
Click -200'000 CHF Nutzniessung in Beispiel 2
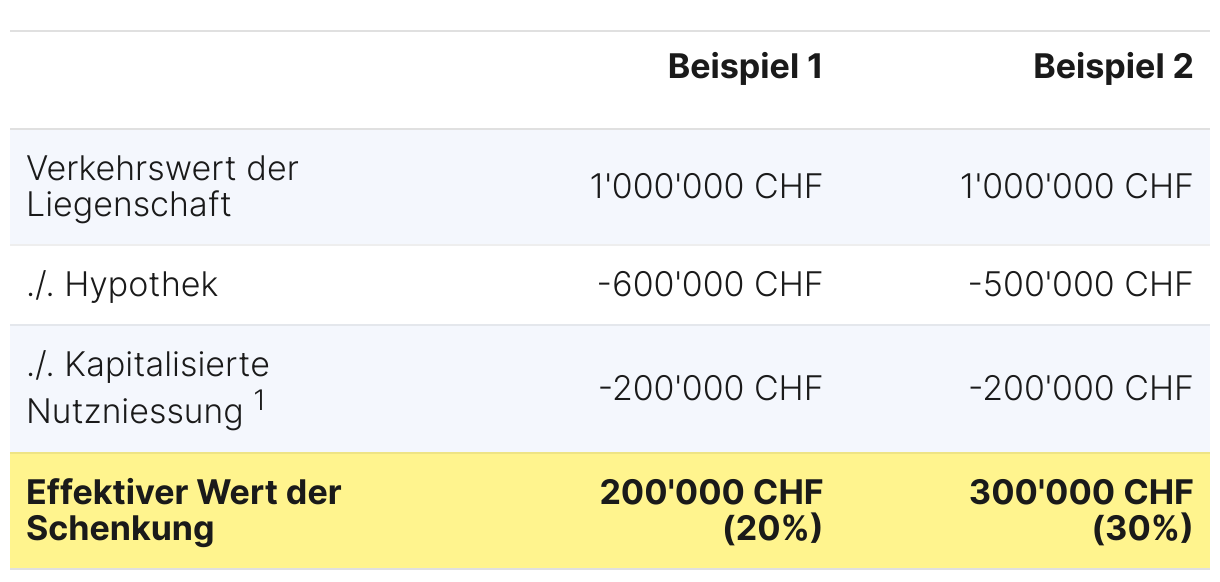pyautogui.click(x=1080, y=387)
